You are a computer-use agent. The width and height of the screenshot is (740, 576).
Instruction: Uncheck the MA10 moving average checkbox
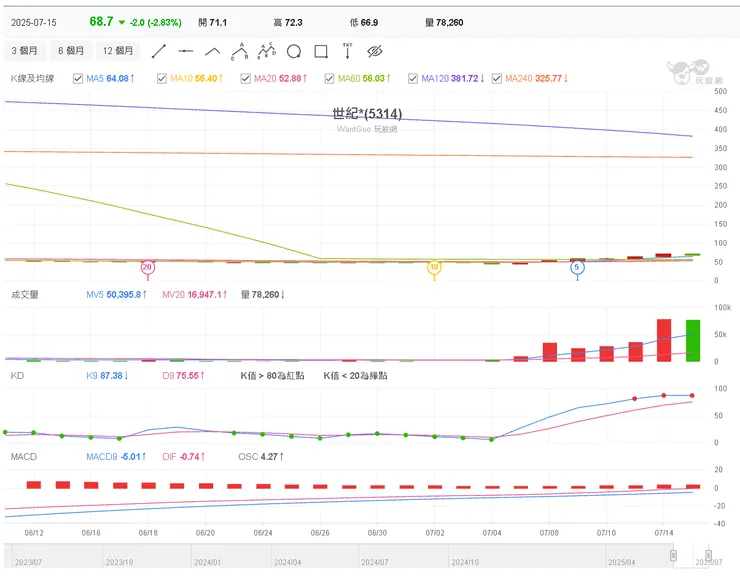(162, 78)
